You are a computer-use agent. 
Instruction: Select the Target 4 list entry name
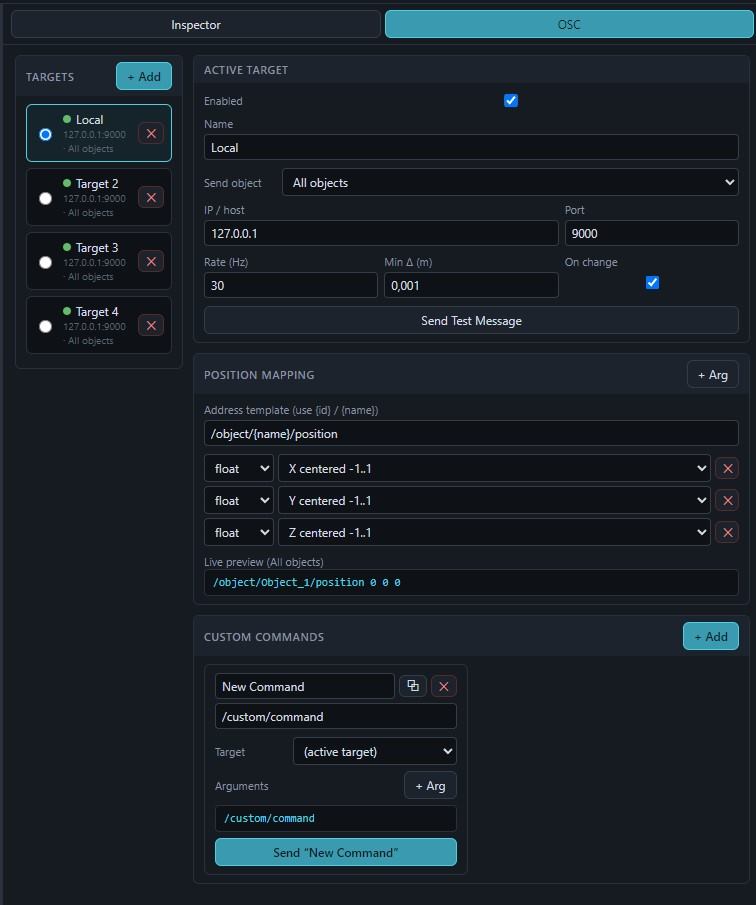[x=97, y=312]
